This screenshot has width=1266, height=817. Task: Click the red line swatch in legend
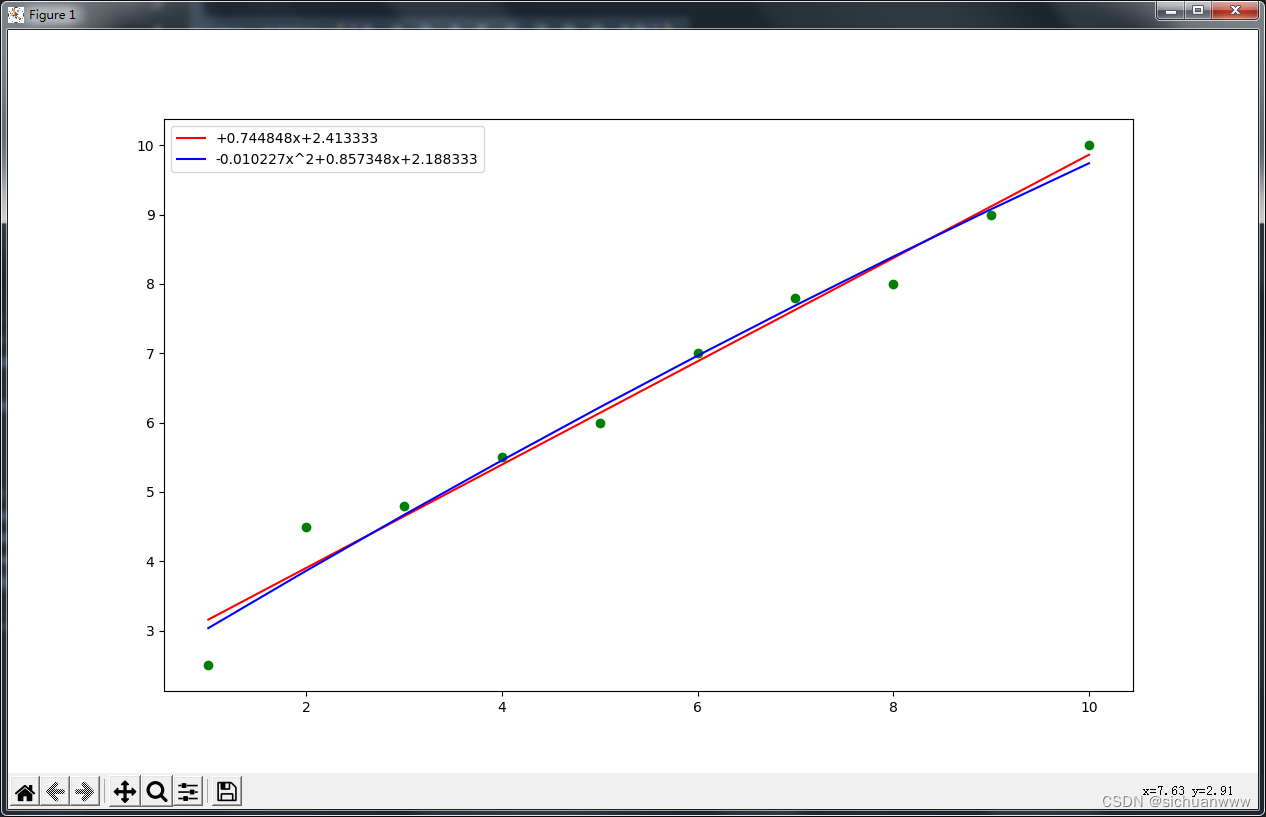pos(191,138)
